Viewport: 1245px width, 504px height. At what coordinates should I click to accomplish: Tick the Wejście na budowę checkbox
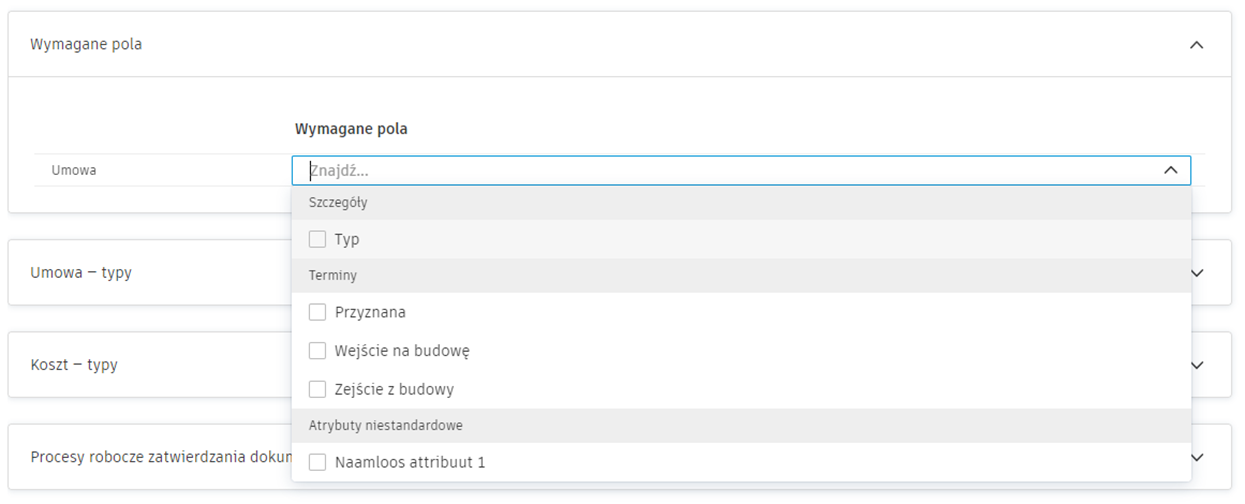pyautogui.click(x=318, y=351)
